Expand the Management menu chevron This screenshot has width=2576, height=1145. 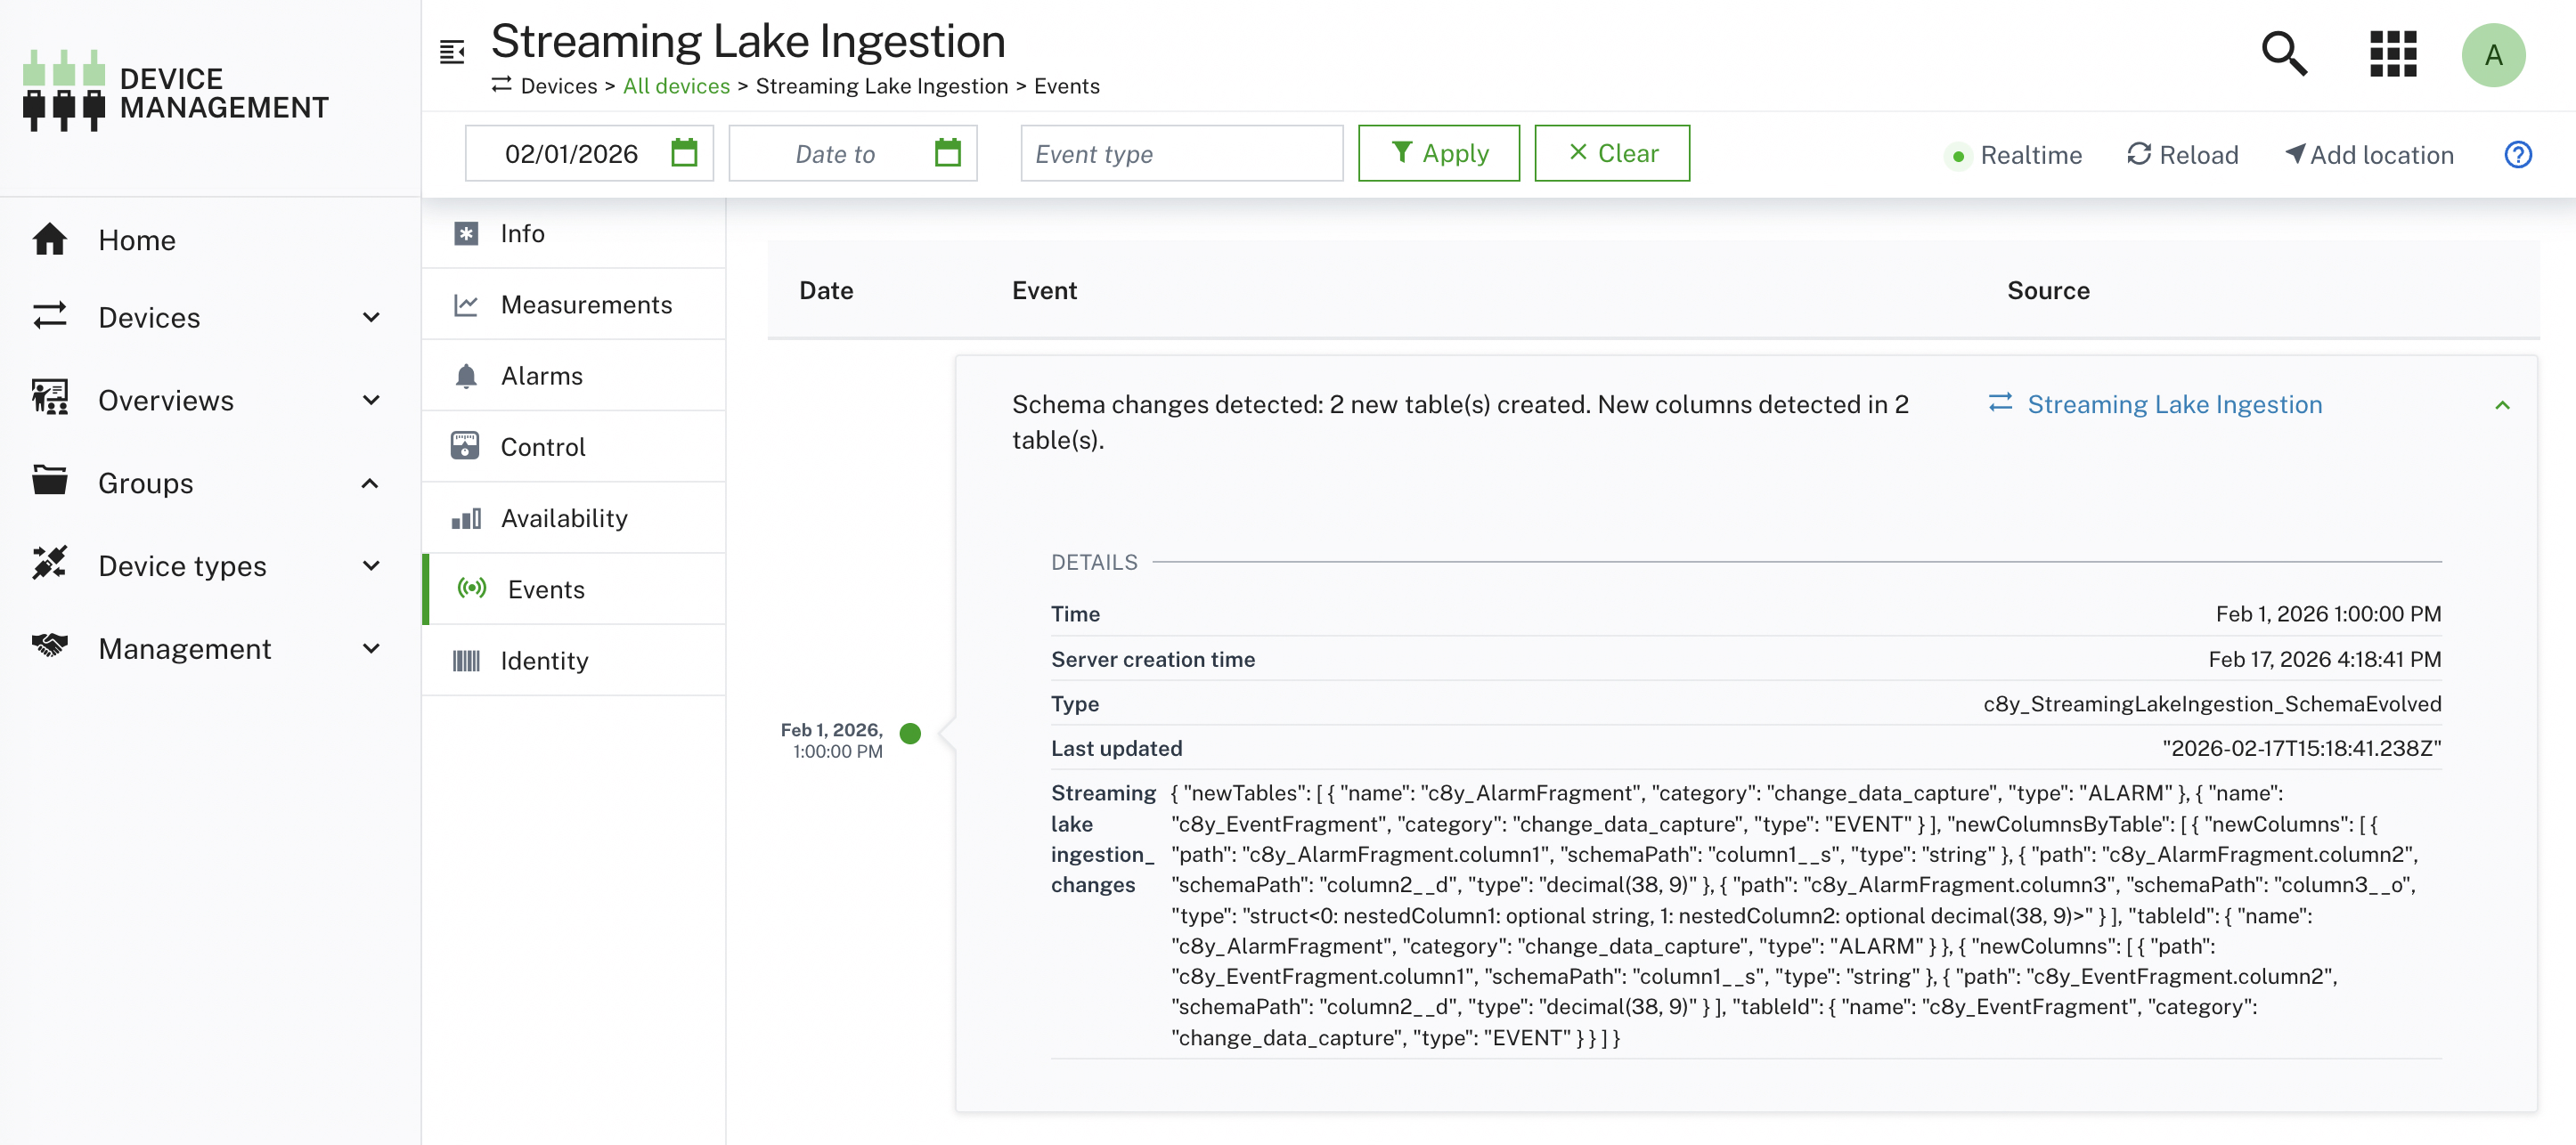(371, 649)
